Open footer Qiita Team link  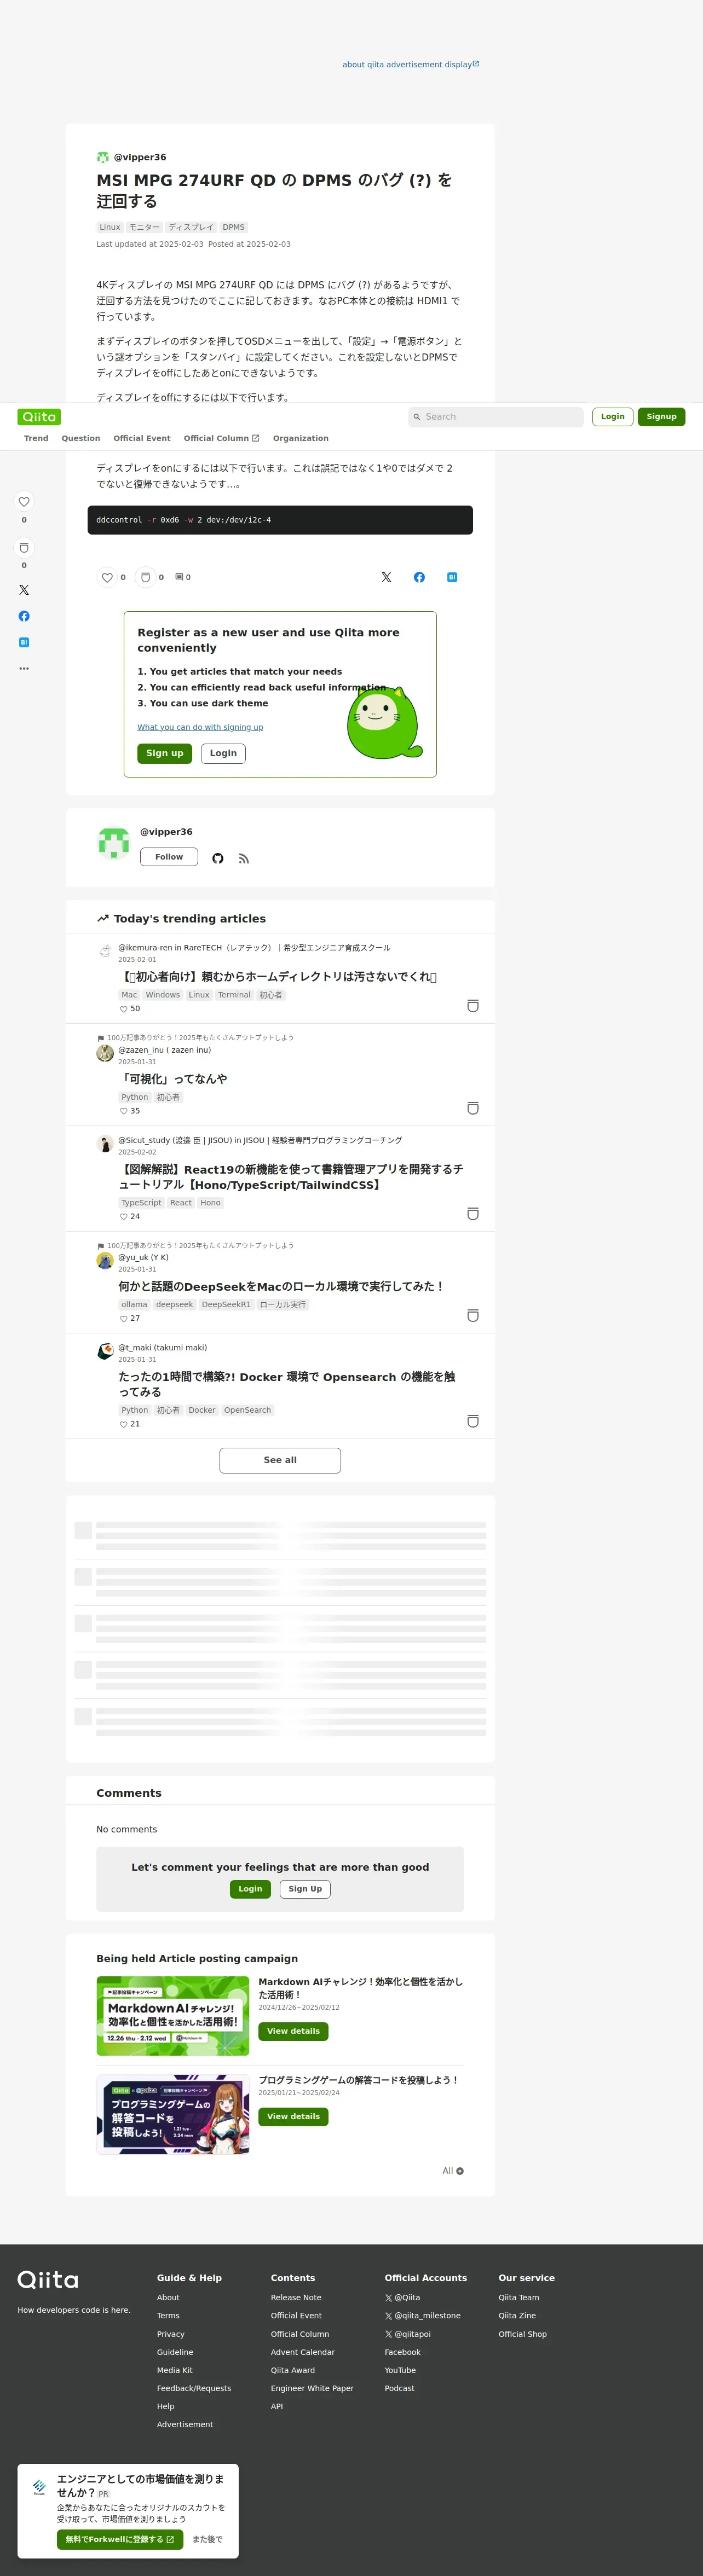[x=519, y=2297]
